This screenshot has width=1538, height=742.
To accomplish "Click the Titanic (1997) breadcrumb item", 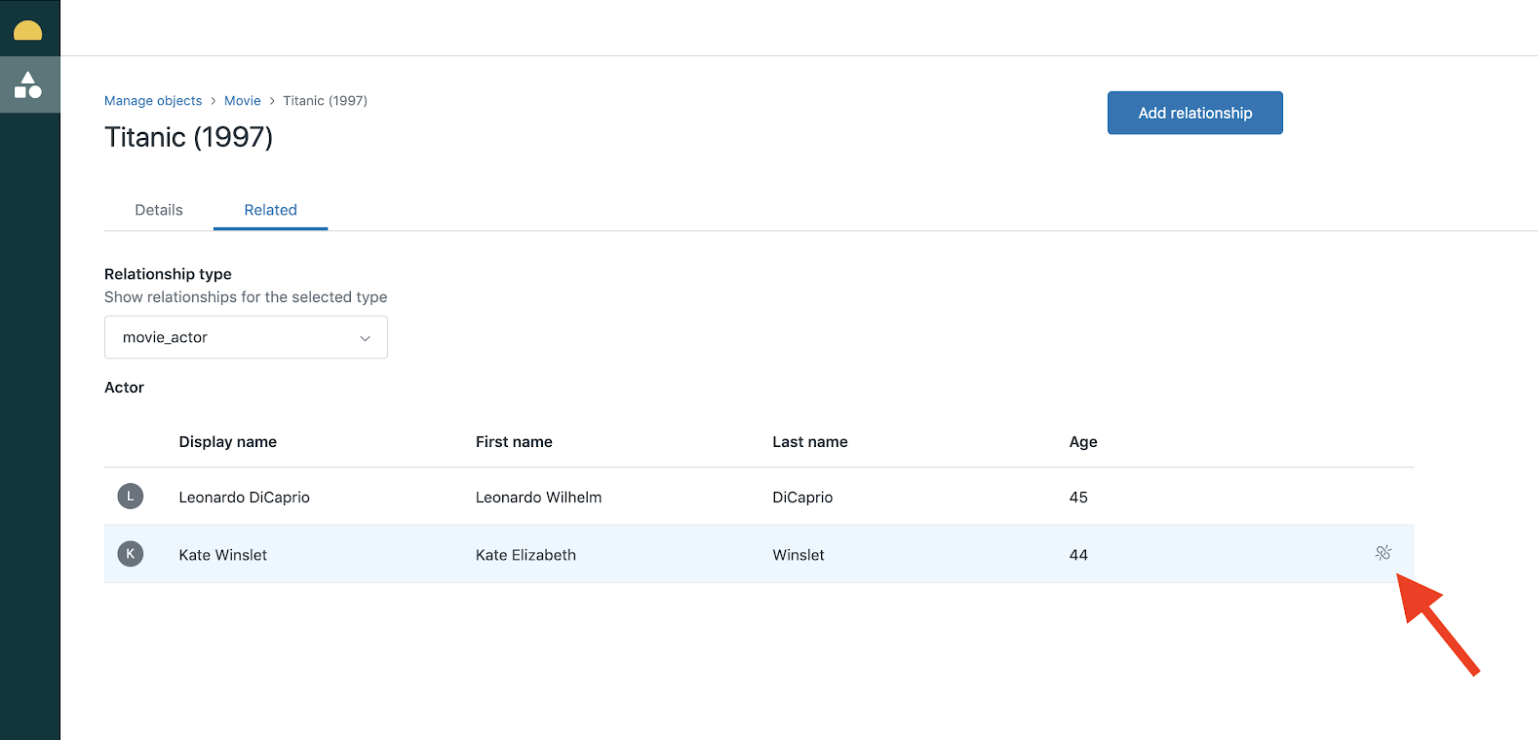I will coord(325,101).
